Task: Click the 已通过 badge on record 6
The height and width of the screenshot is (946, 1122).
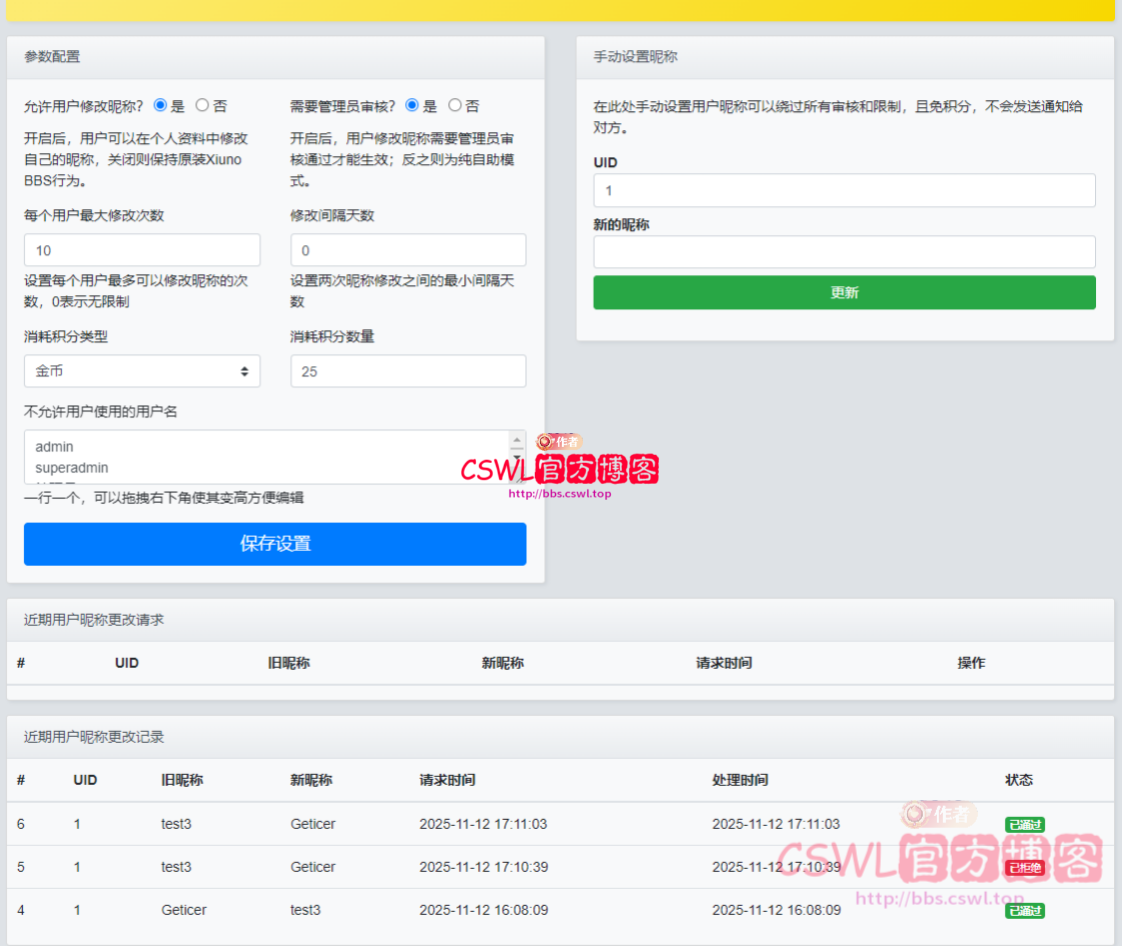Action: (1023, 825)
